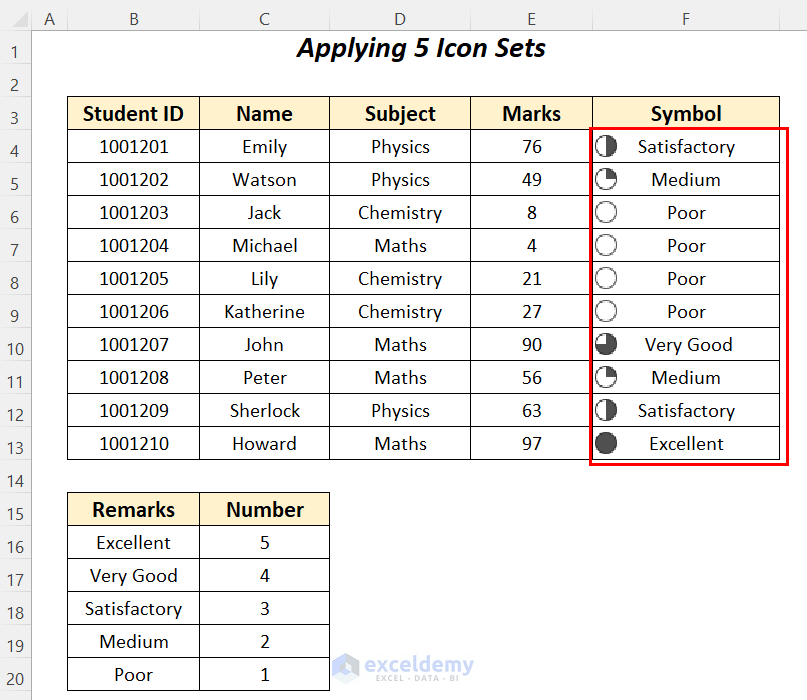This screenshot has height=700, width=807.
Task: Click the full black circle icon in Howard's row
Action: (x=606, y=444)
